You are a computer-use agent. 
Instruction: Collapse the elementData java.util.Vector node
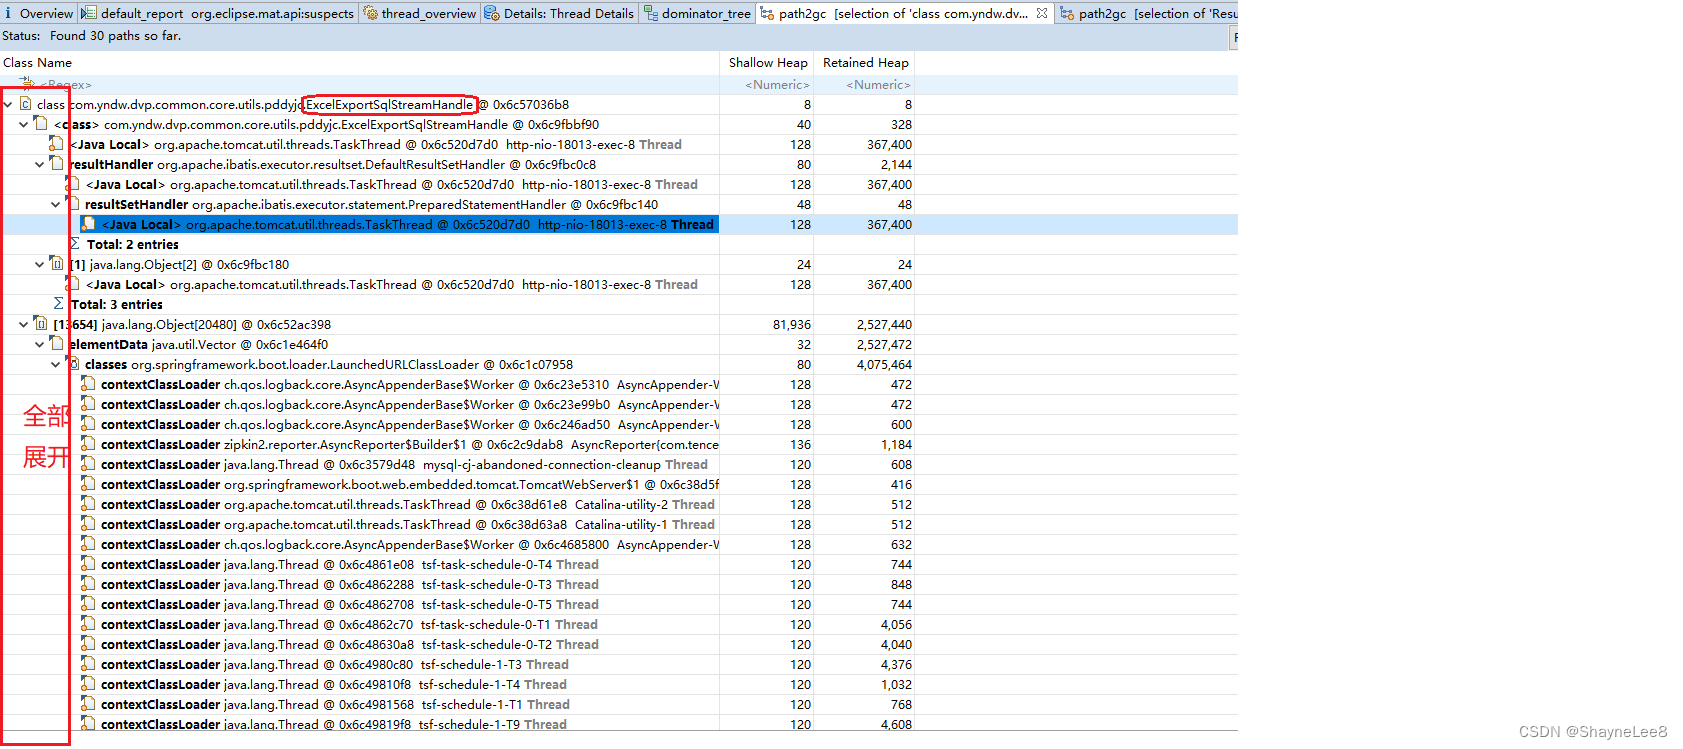[40, 345]
